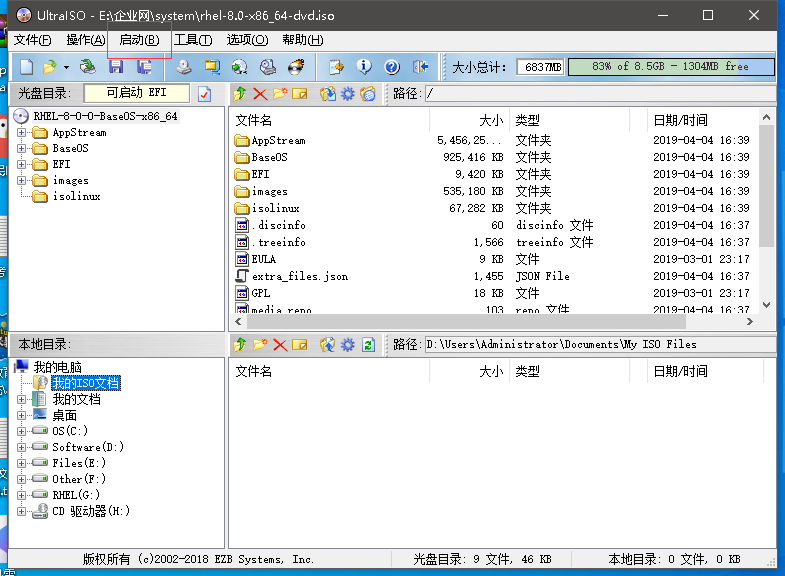Click the Save As toolbar icon
Screen dimensions: 785x576
(144, 67)
